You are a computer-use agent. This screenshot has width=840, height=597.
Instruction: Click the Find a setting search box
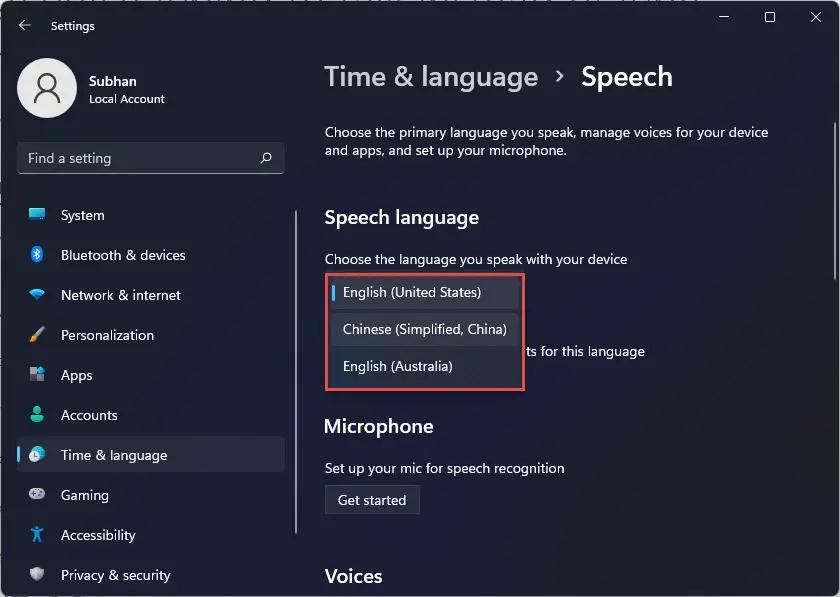[151, 158]
